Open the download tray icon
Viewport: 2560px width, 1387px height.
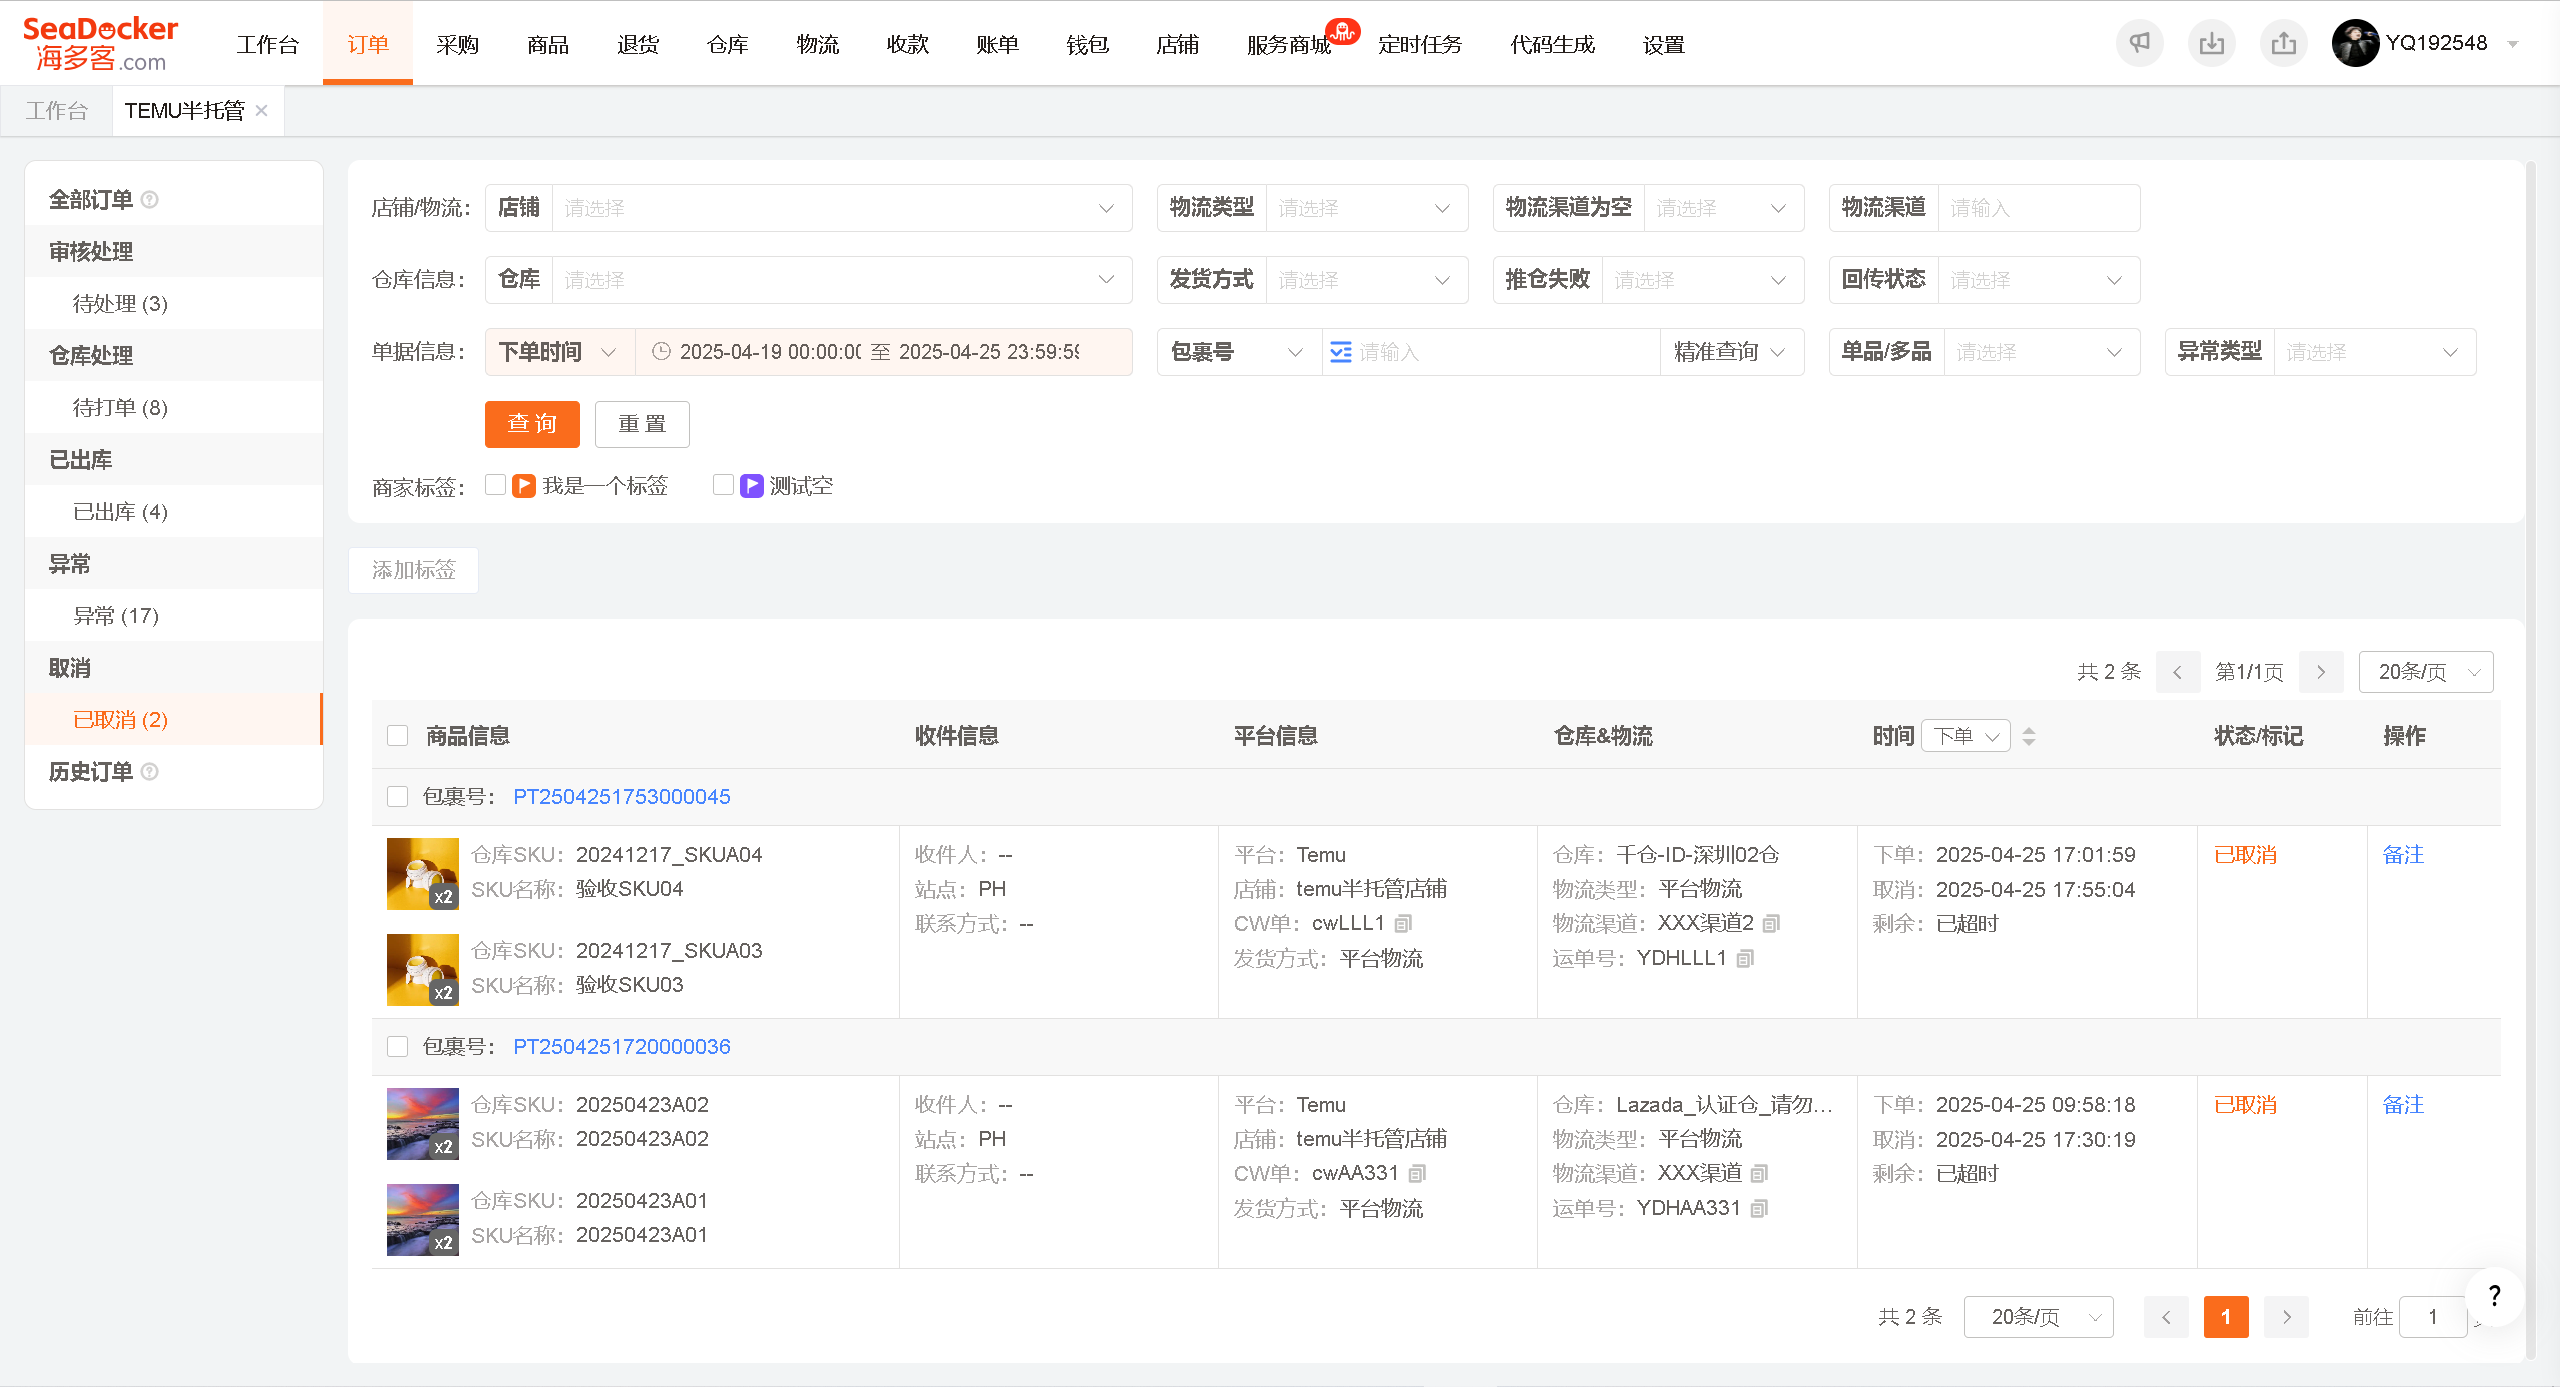coord(2211,44)
